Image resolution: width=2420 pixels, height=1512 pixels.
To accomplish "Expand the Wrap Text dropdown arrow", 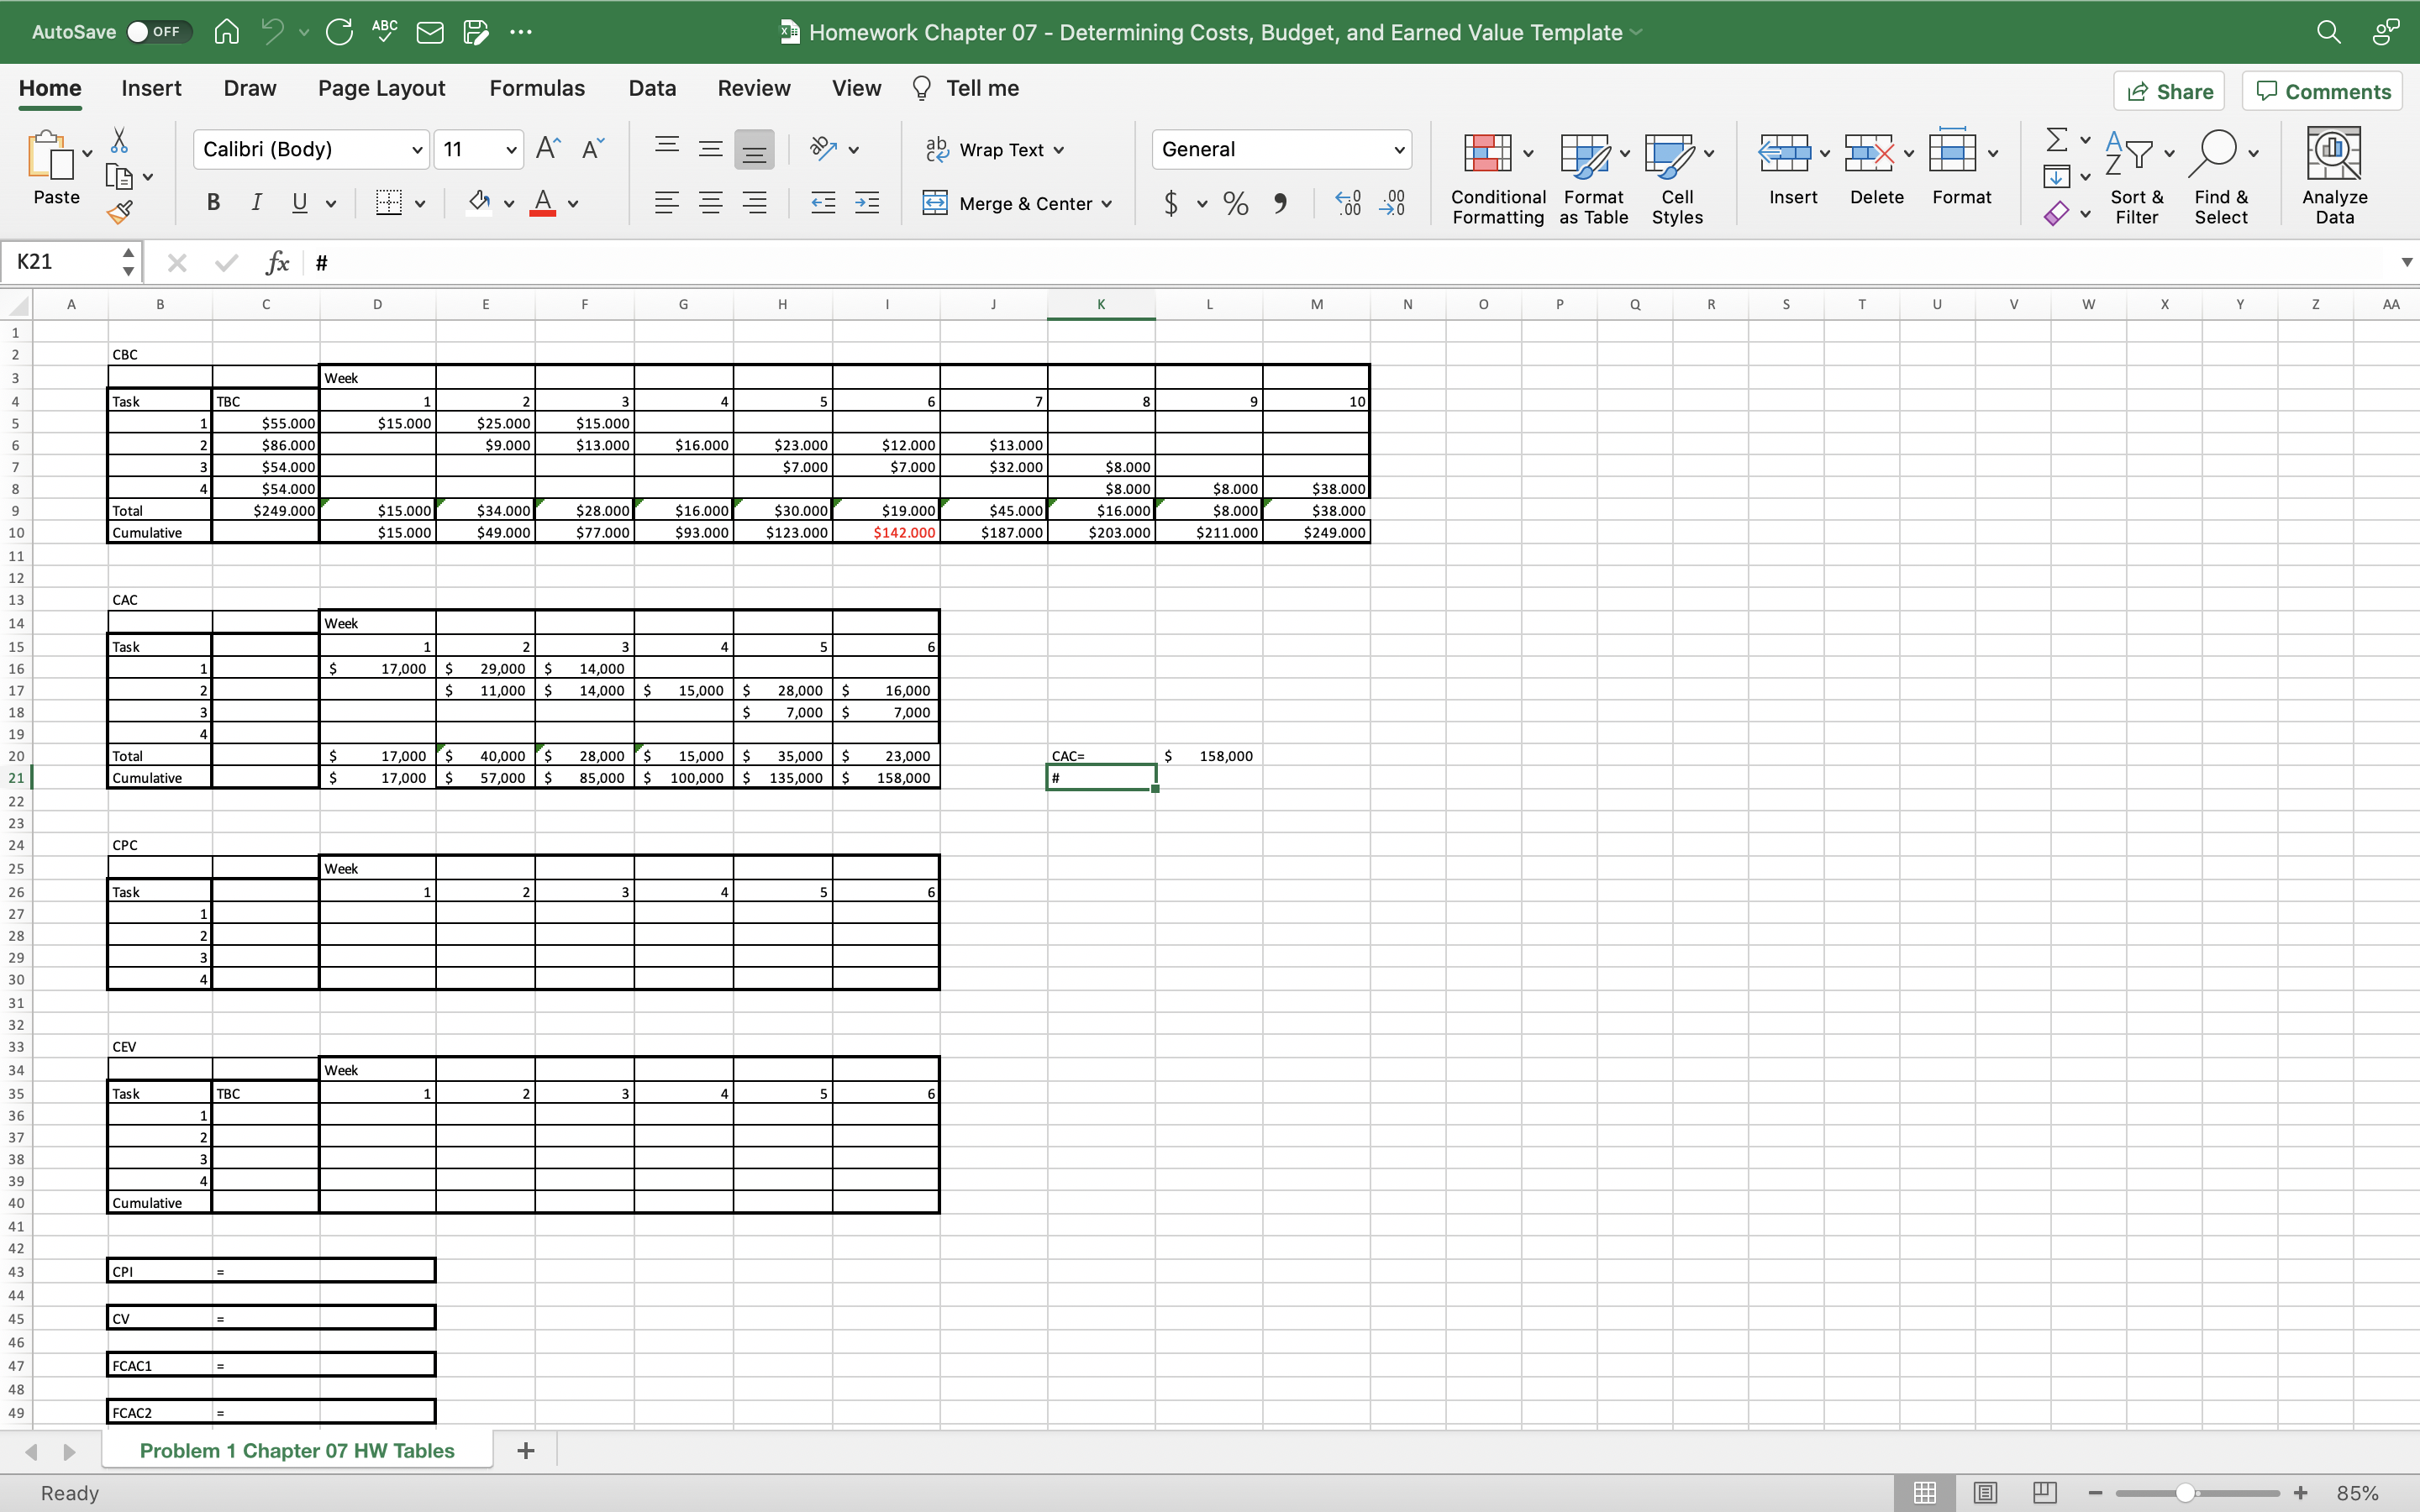I will point(1059,150).
